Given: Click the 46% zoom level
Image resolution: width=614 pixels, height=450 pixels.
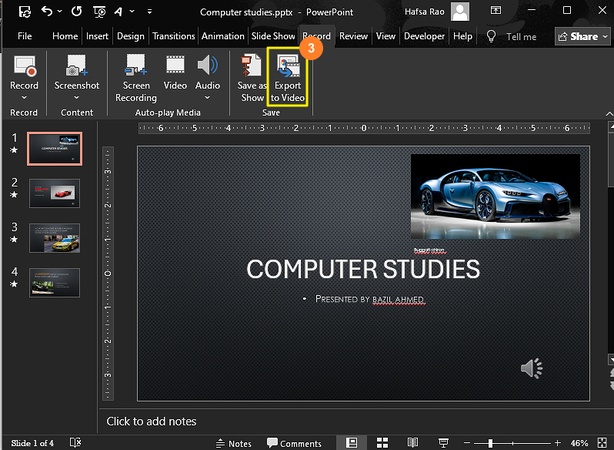Looking at the screenshot, I should [579, 443].
